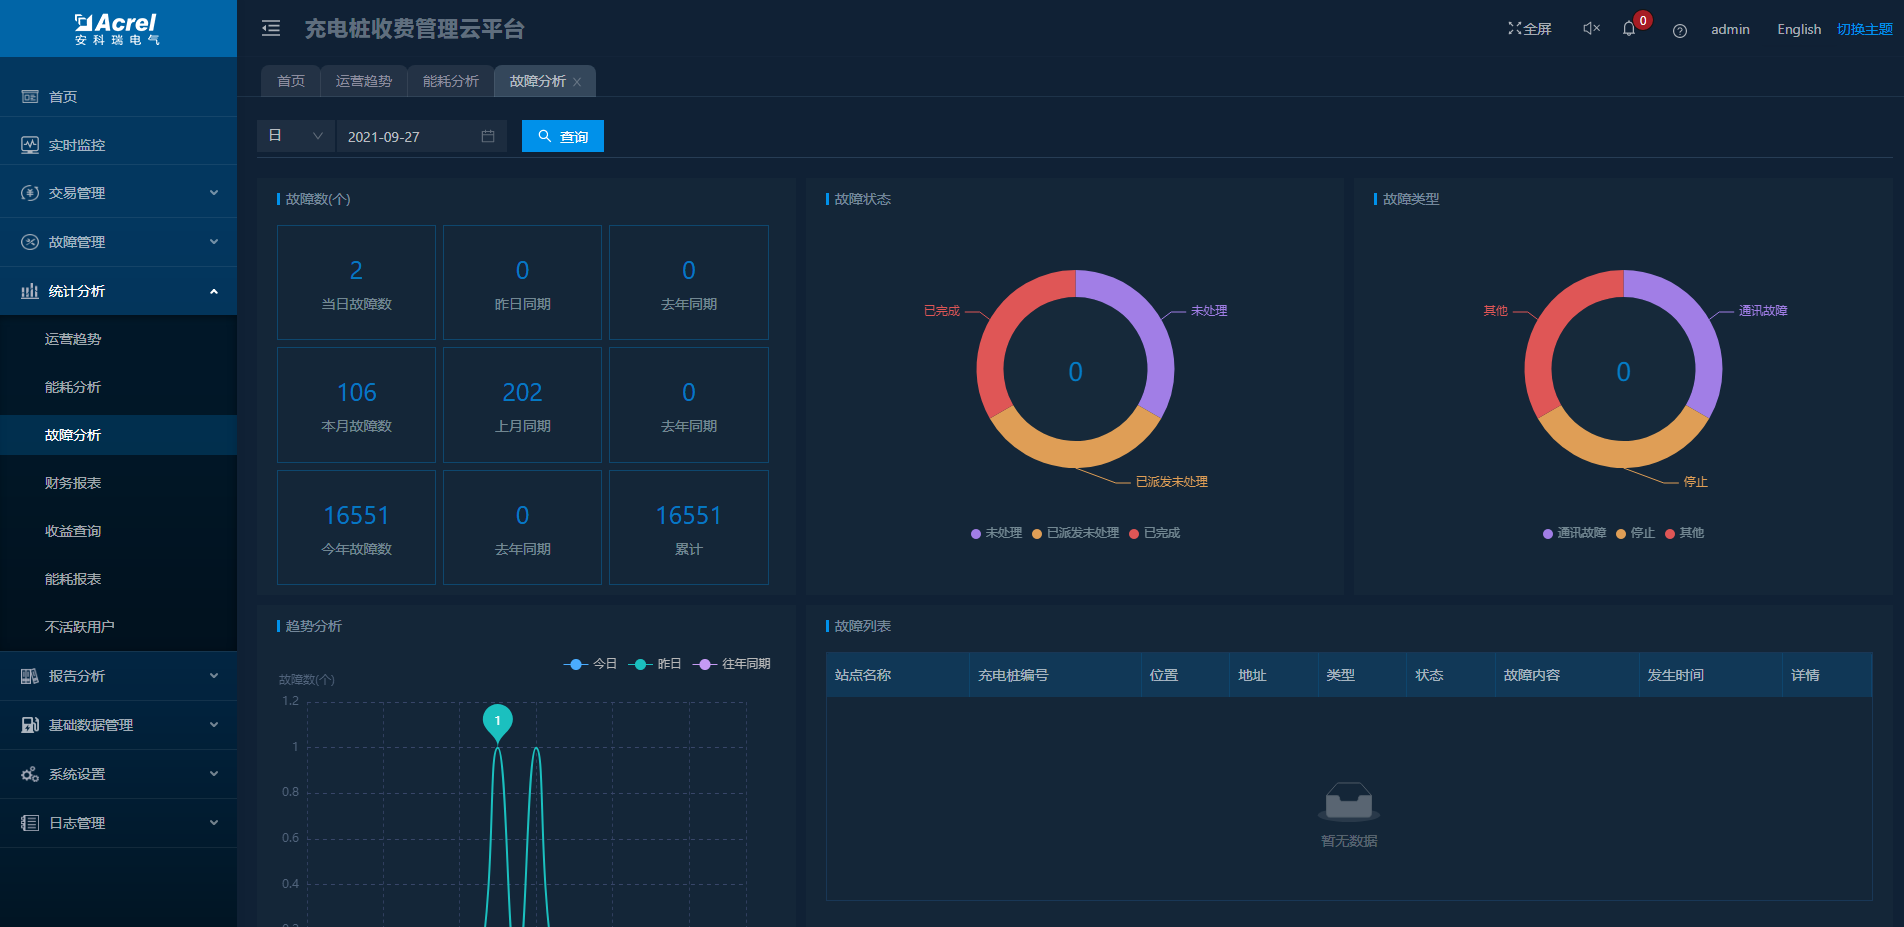Toggle 未处理 legend in fault status chart
1904x927 pixels.
[996, 533]
